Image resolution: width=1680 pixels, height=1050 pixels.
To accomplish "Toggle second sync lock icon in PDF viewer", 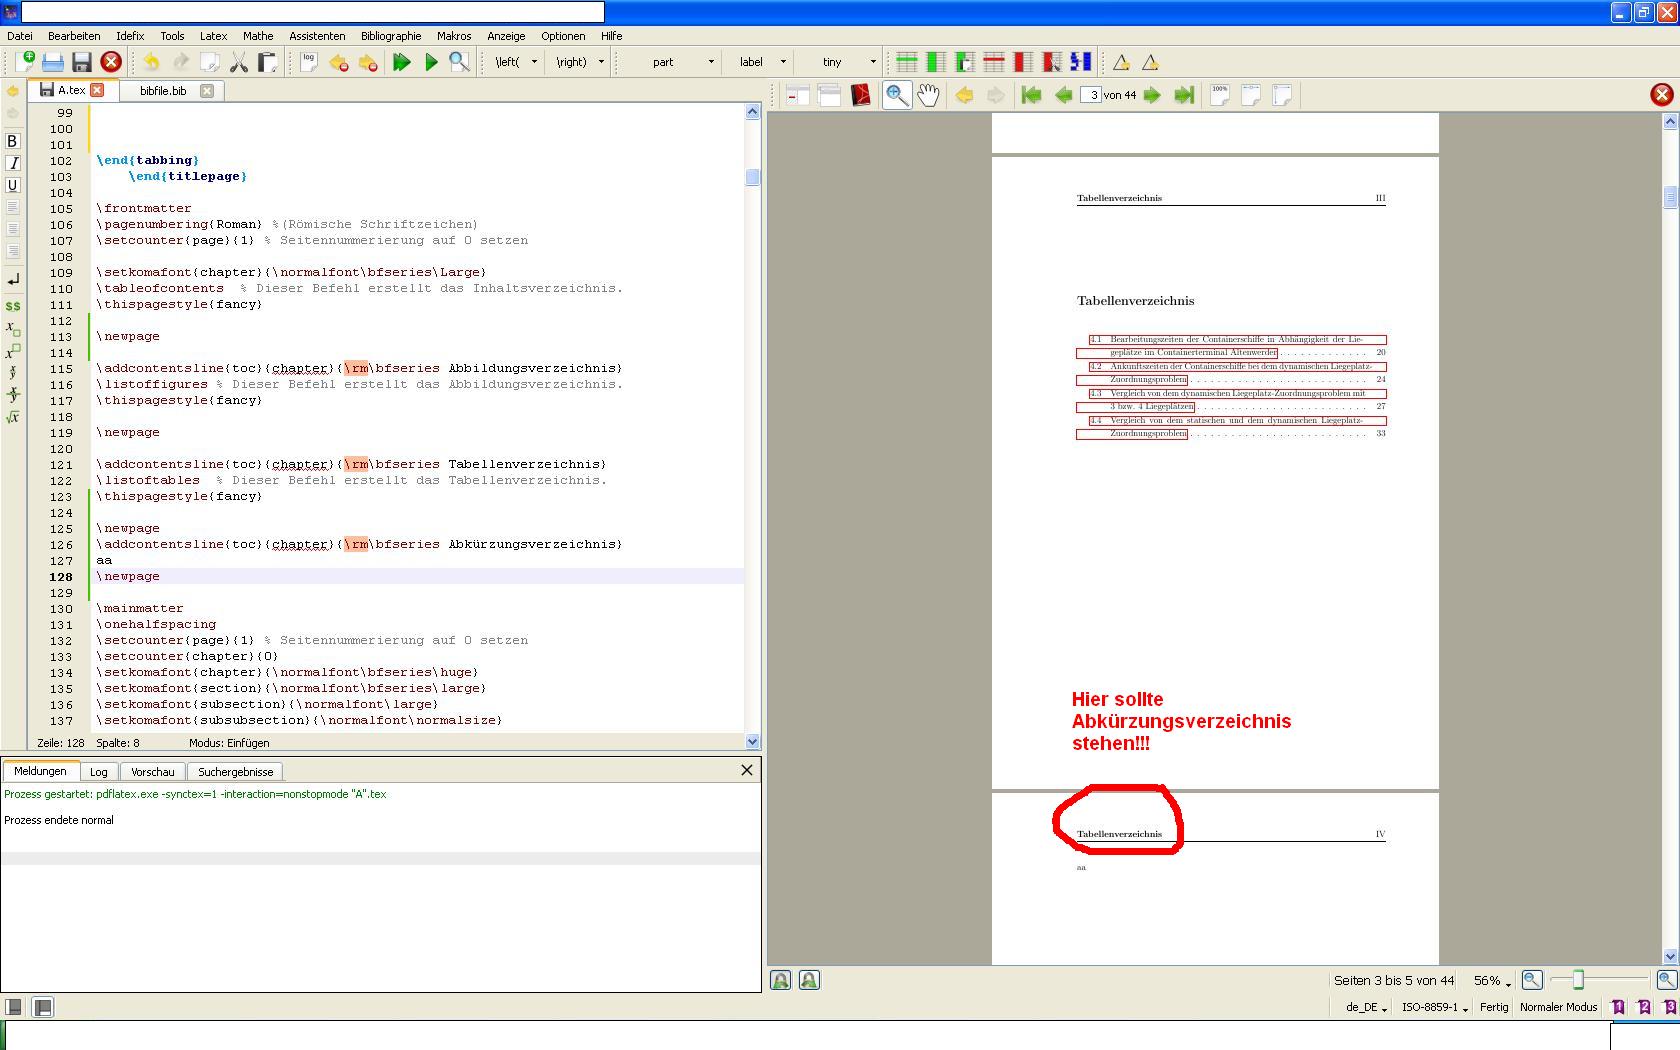I will click(x=810, y=980).
